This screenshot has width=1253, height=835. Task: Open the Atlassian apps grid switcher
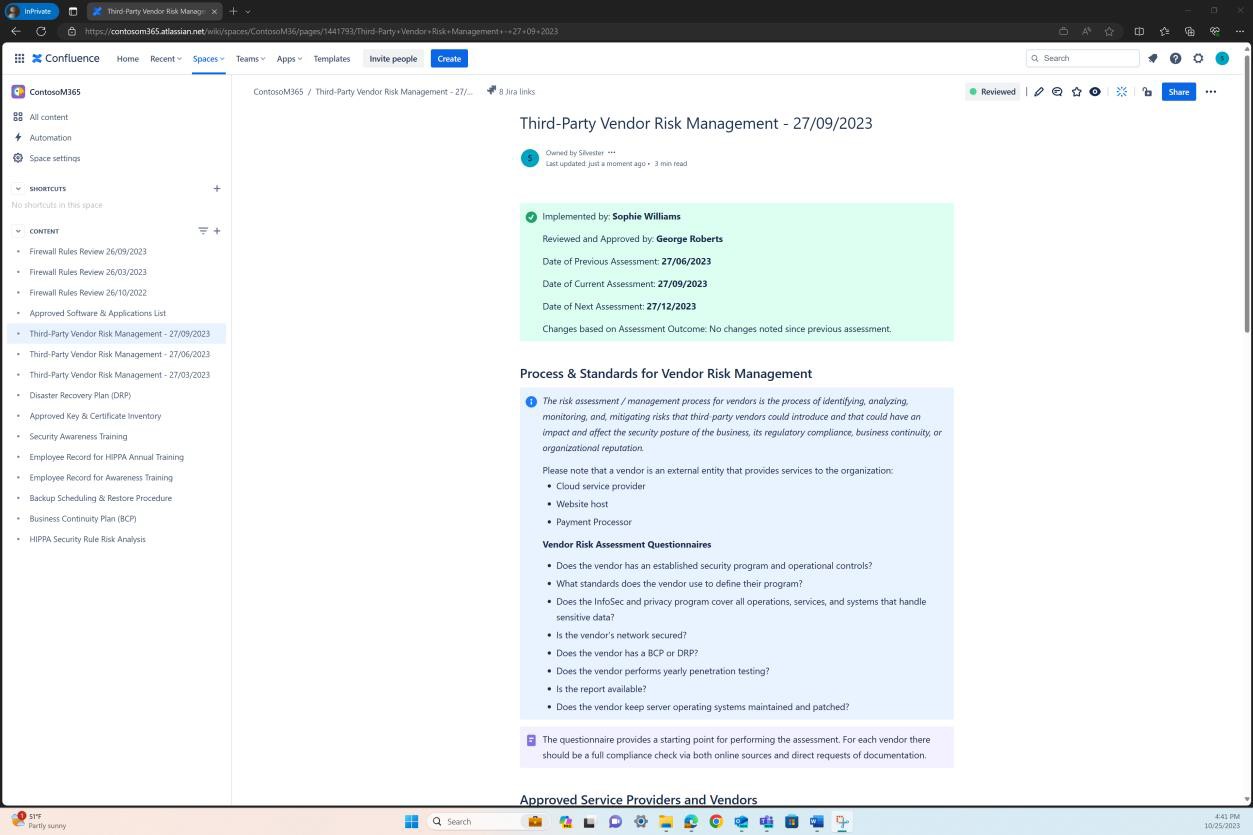point(19,58)
